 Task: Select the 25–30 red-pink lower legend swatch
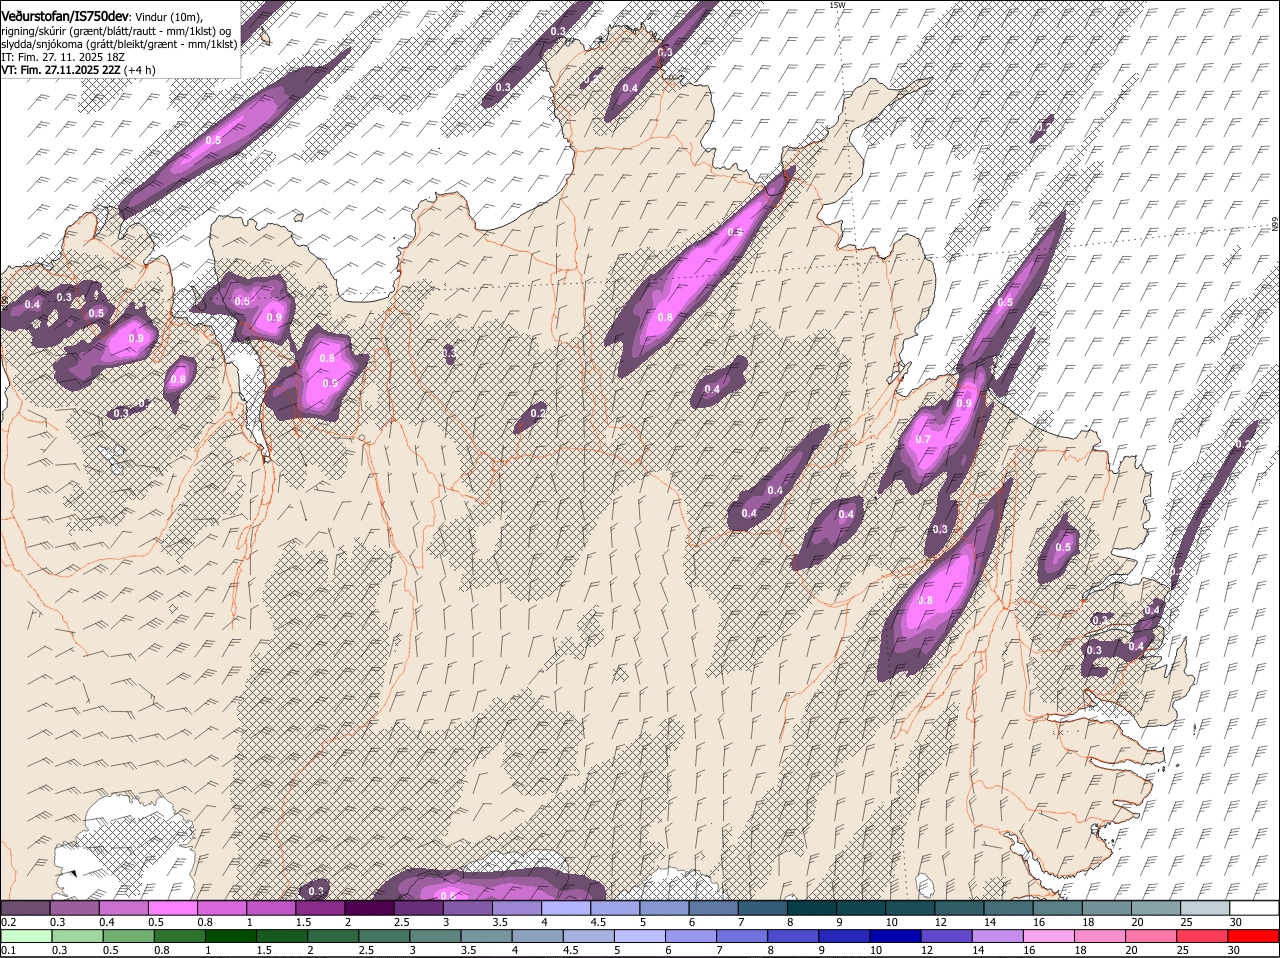coord(1204,936)
